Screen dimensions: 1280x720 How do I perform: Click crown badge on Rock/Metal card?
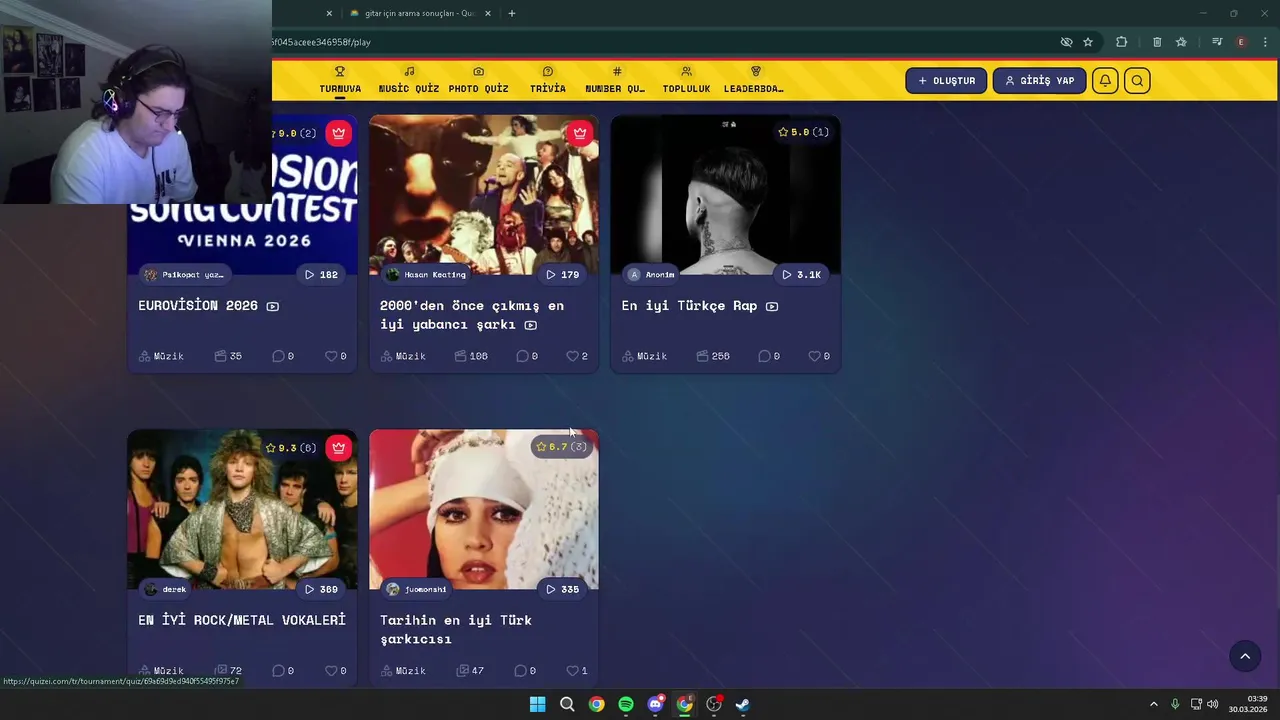[x=339, y=448]
